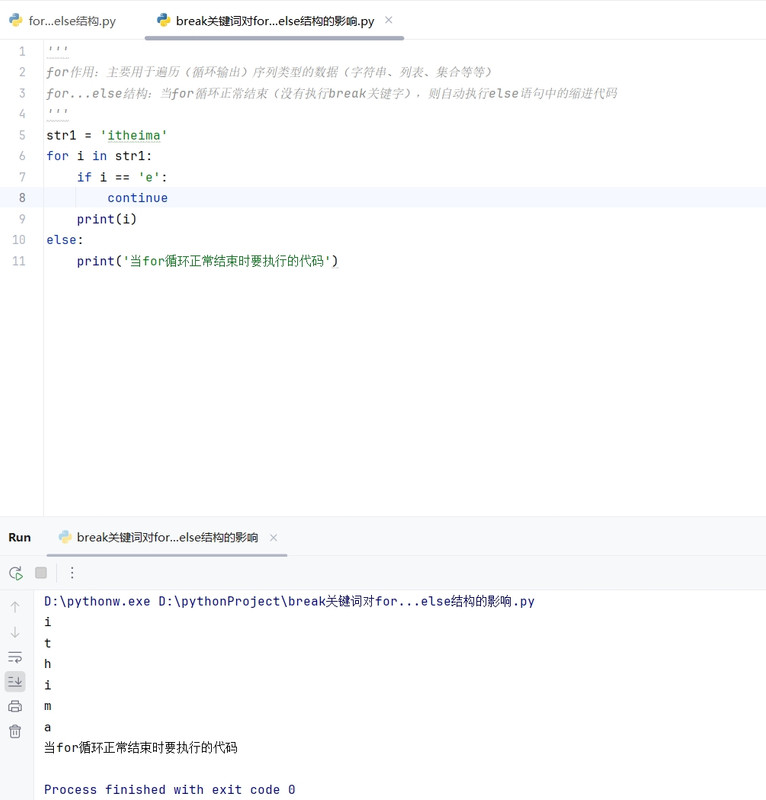Image resolution: width=766 pixels, height=800 pixels.
Task: Click line number 6 in the gutter
Action: 22,156
